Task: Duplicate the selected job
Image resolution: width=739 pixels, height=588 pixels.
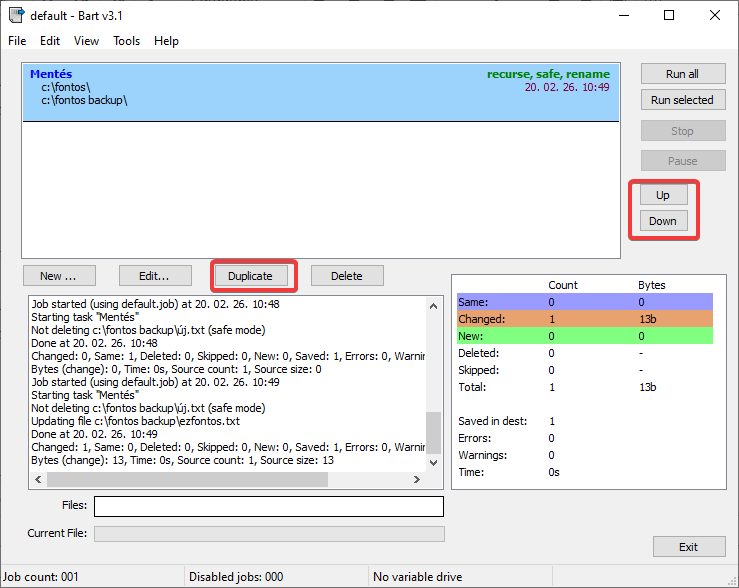Action: tap(257, 276)
